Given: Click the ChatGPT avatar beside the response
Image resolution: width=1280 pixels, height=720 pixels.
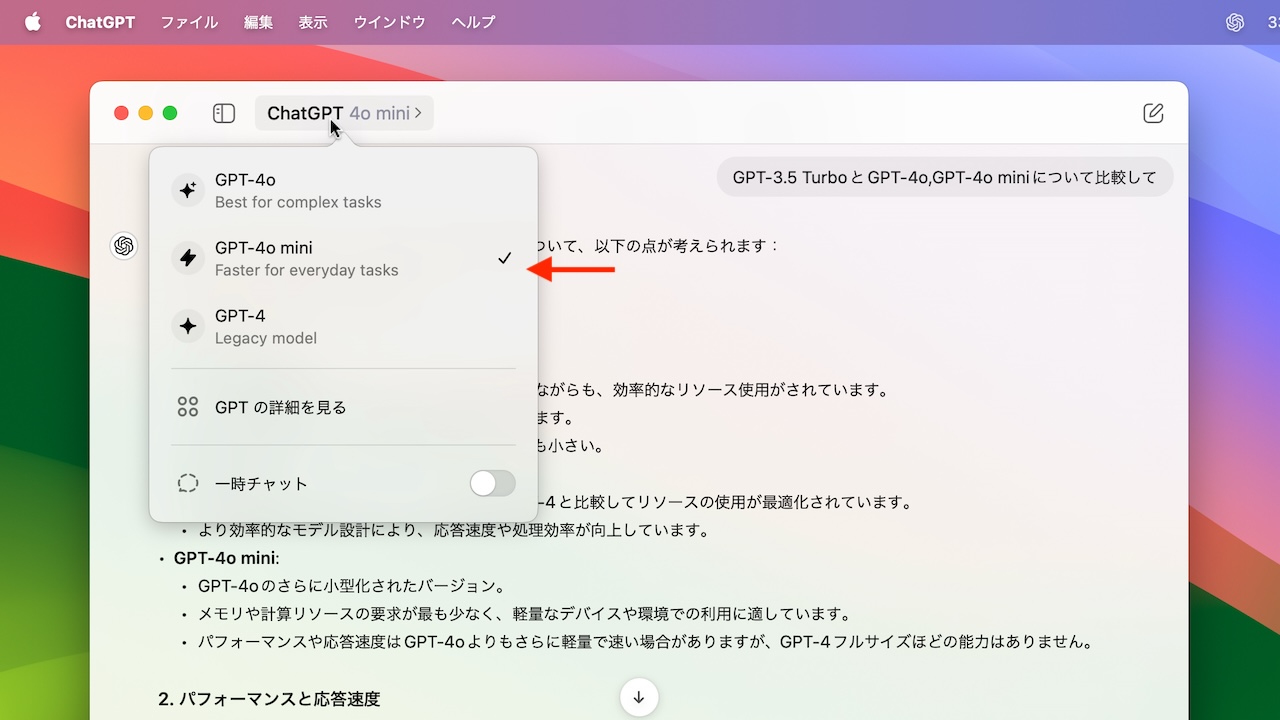Looking at the screenshot, I should pos(124,246).
